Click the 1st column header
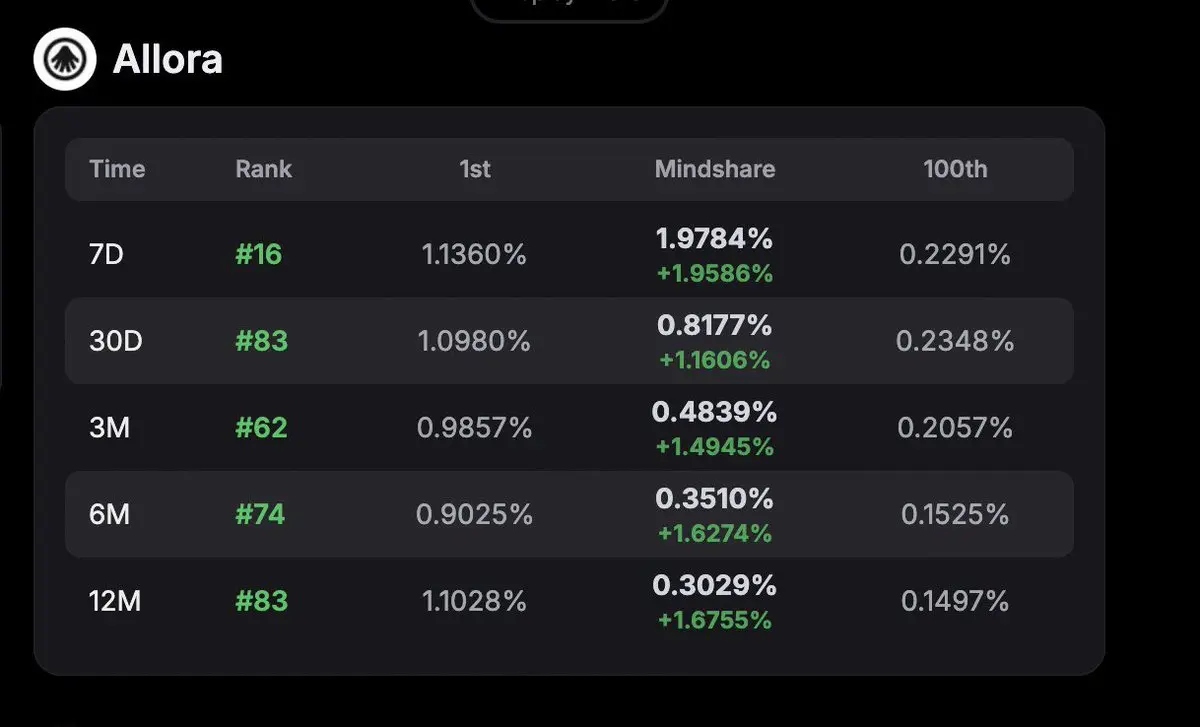The height and width of the screenshot is (727, 1200). point(475,169)
